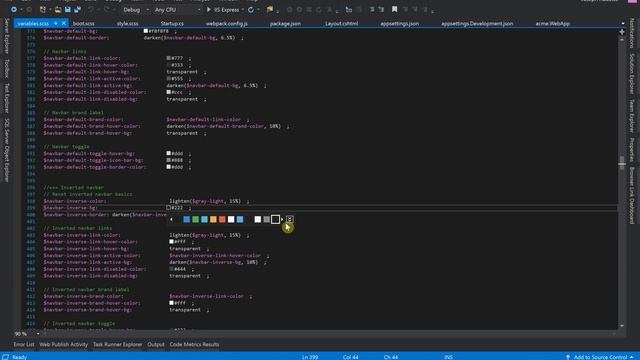Viewport: 640px width, 360px height.
Task: Click the vertical scrollbar thumb in editor
Action: [622, 162]
